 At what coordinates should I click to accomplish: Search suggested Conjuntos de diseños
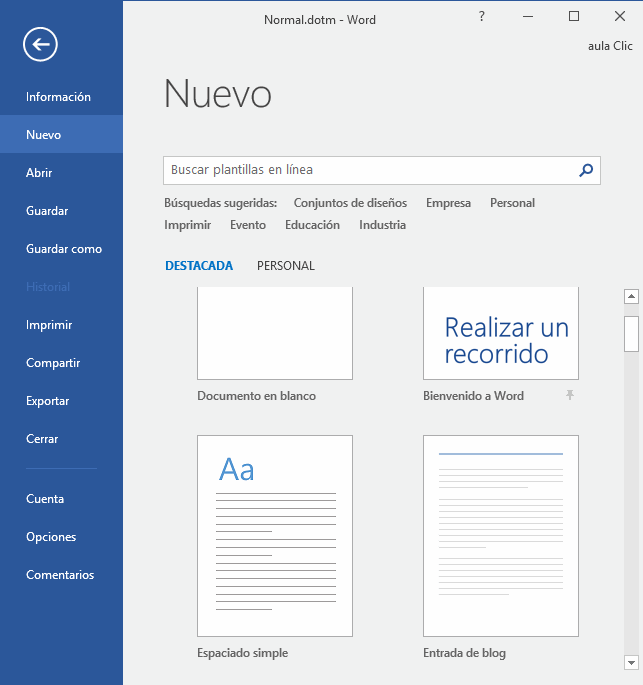pos(350,203)
